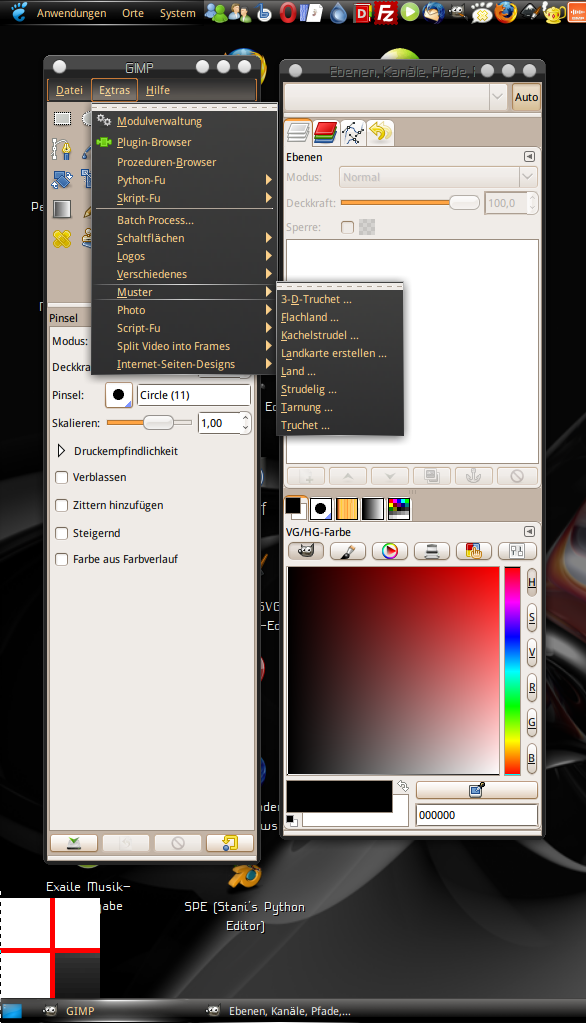
Task: Switch to the Channels dock tab
Action: coord(325,132)
